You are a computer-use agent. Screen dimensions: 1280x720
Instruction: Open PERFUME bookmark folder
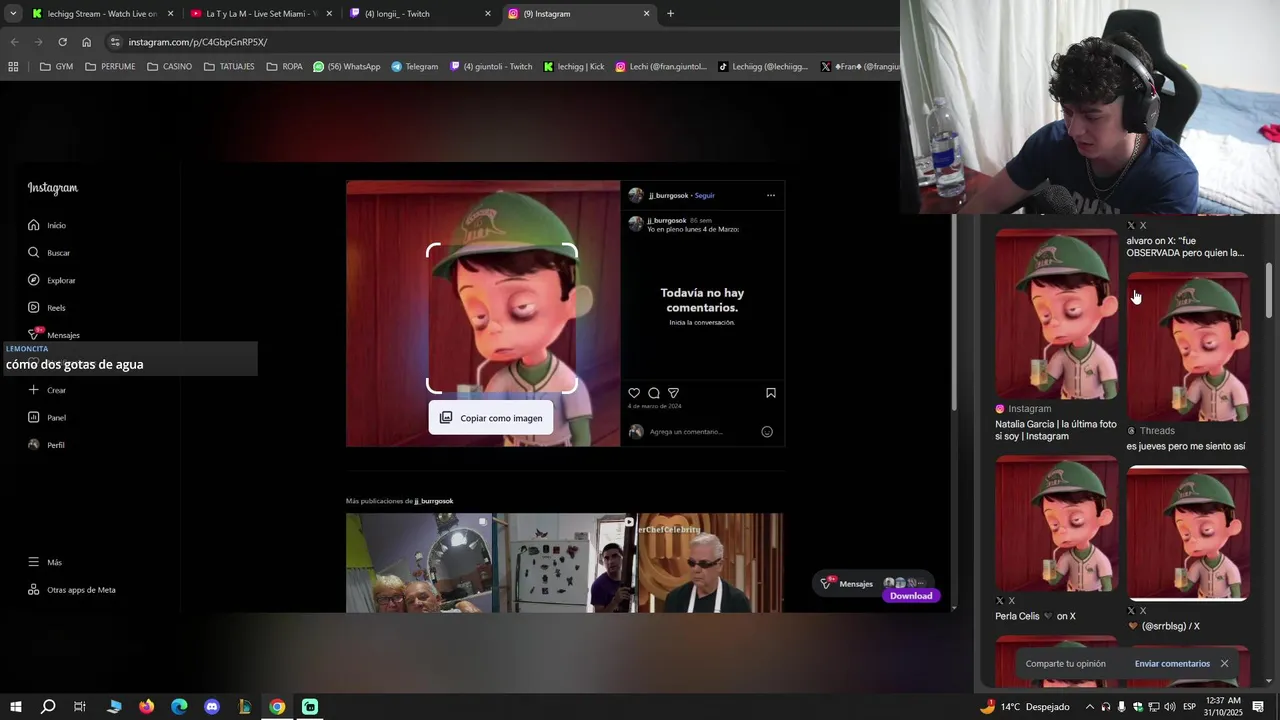[110, 67]
